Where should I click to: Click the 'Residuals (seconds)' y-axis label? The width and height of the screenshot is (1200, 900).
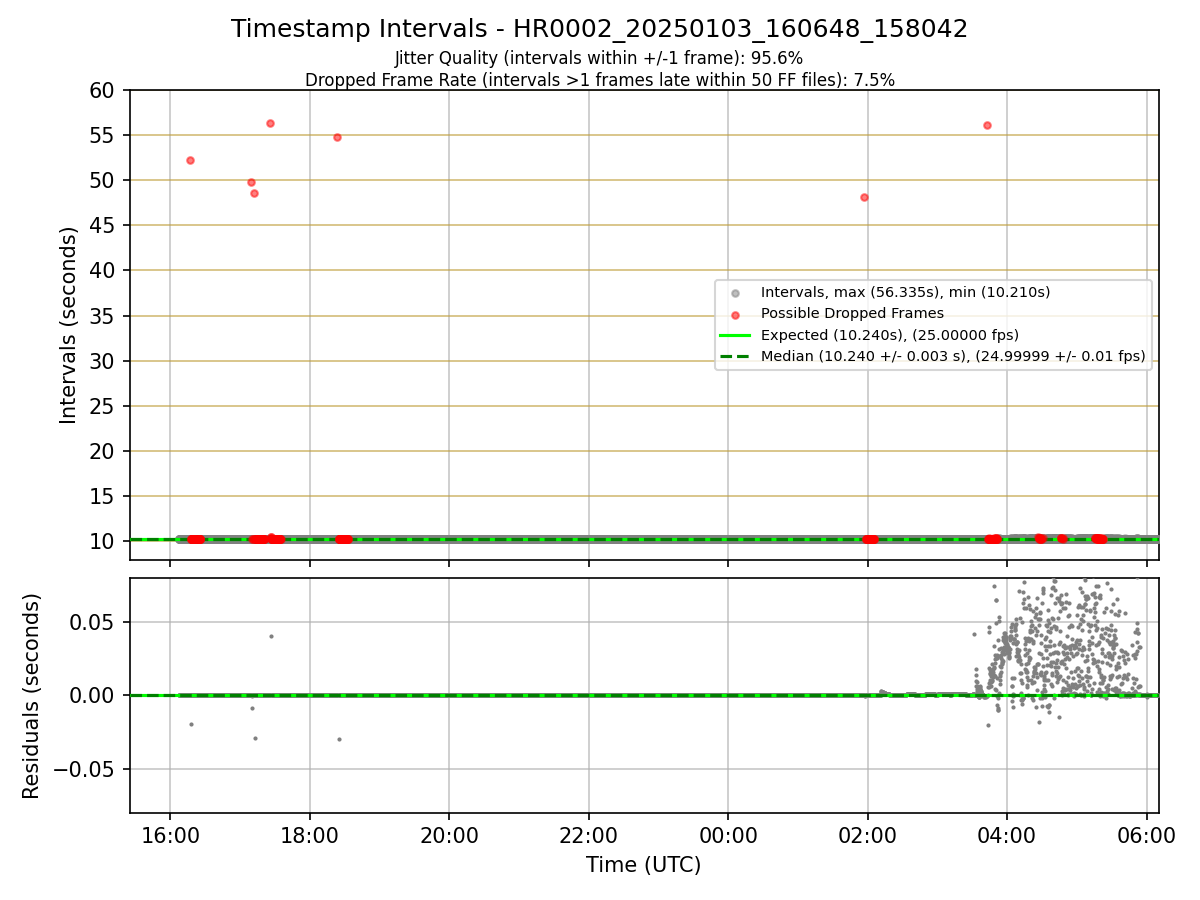[x=32, y=696]
